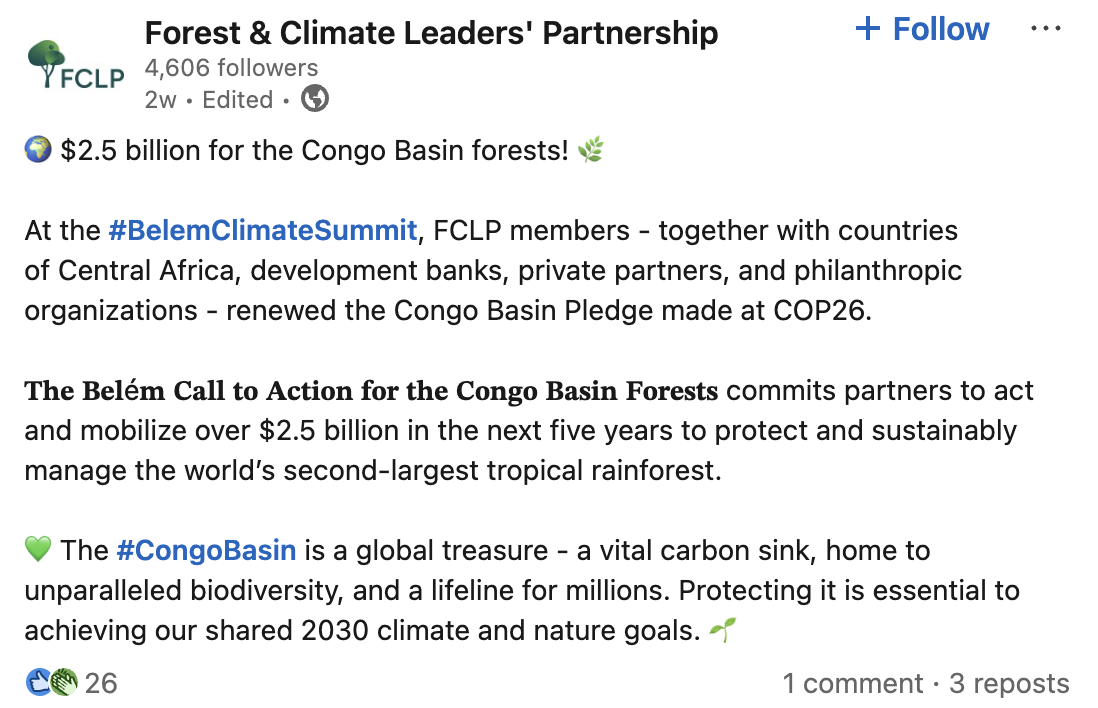
Task: Open the #BelemClimateSummit hashtag feed
Action: [263, 230]
